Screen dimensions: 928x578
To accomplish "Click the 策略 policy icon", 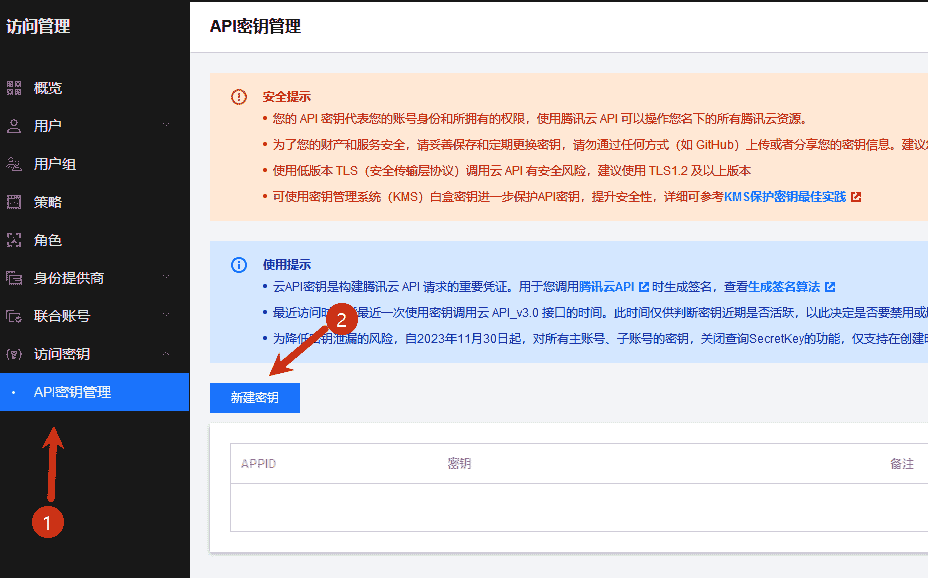I will click(14, 202).
